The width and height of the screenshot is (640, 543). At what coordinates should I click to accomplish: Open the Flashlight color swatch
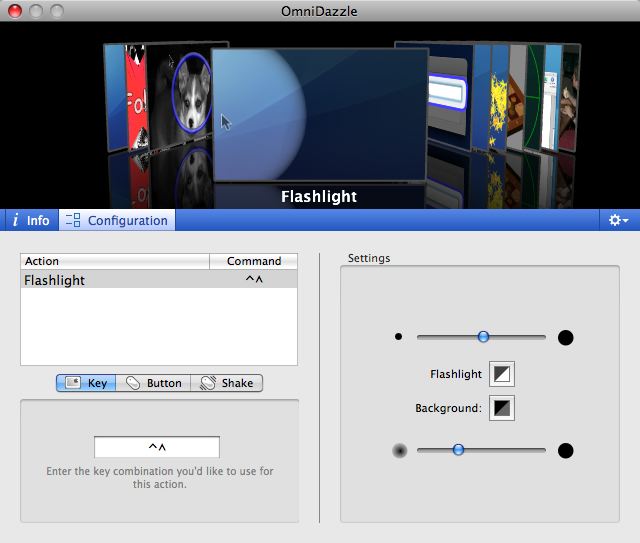pyautogui.click(x=501, y=374)
